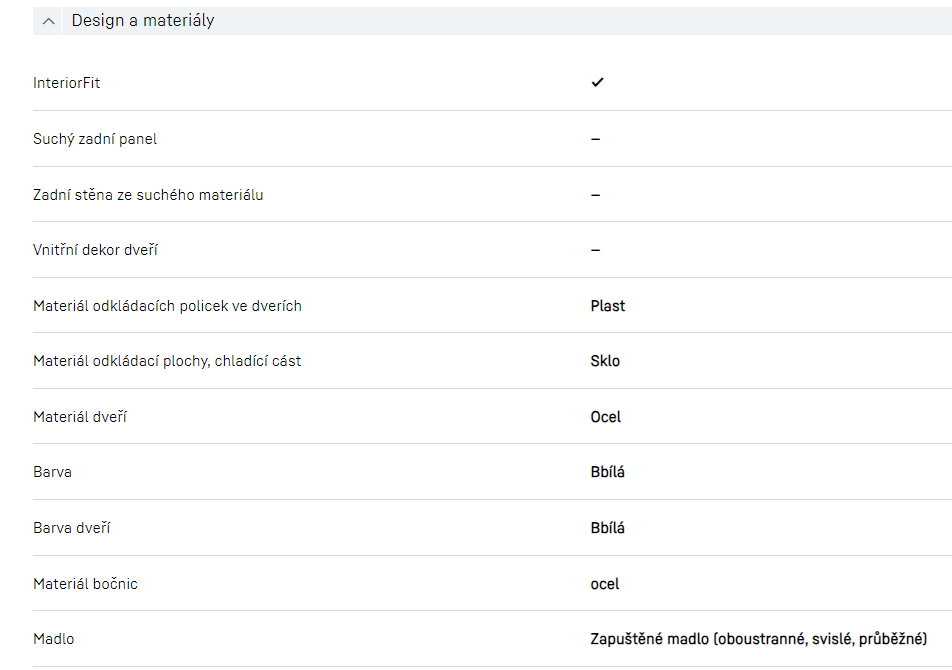Click the Vnitřní dekor dveří label
The height and width of the screenshot is (670, 952).
95,250
